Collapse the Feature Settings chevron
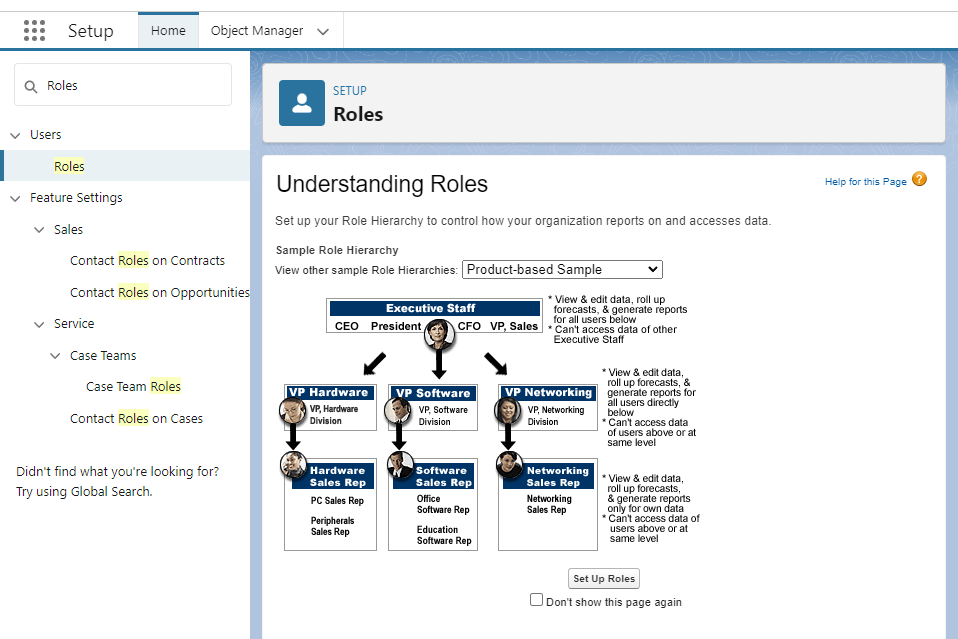 pos(15,198)
